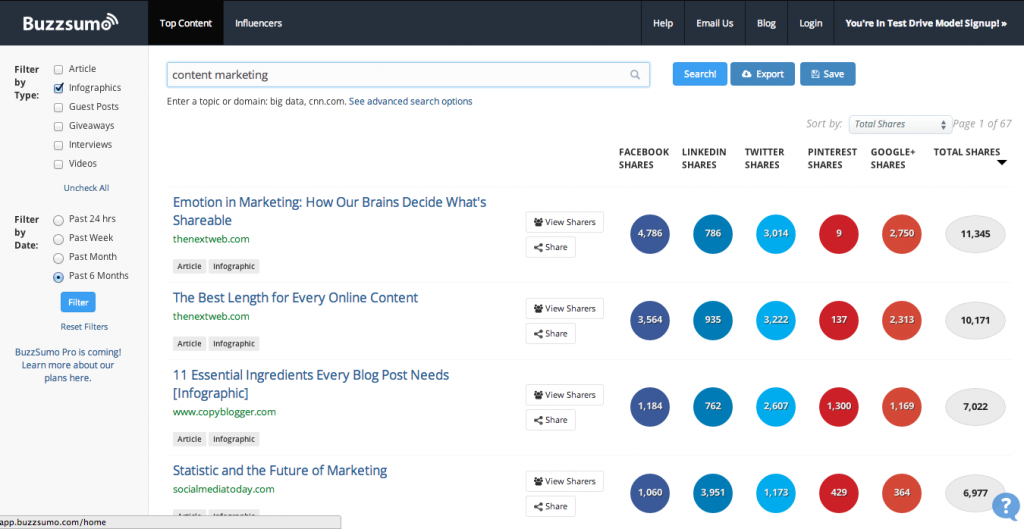This screenshot has width=1024, height=529.
Task: Click the Total Shares column sort arrow
Action: tap(1002, 163)
